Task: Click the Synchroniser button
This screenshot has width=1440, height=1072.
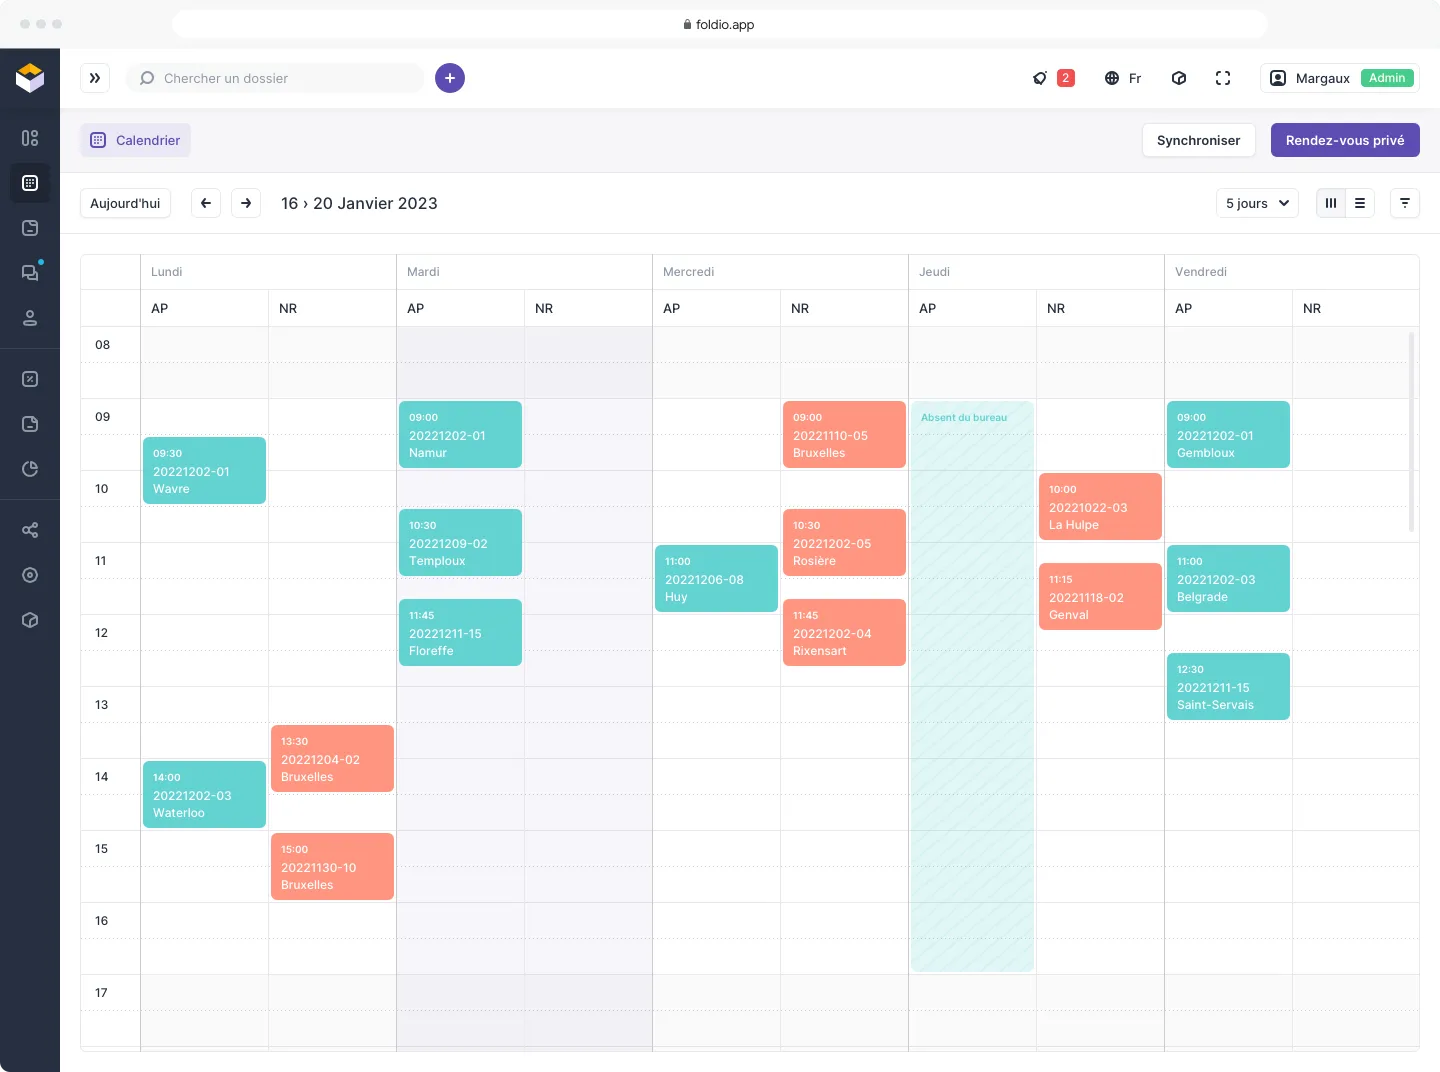Action: point(1198,140)
